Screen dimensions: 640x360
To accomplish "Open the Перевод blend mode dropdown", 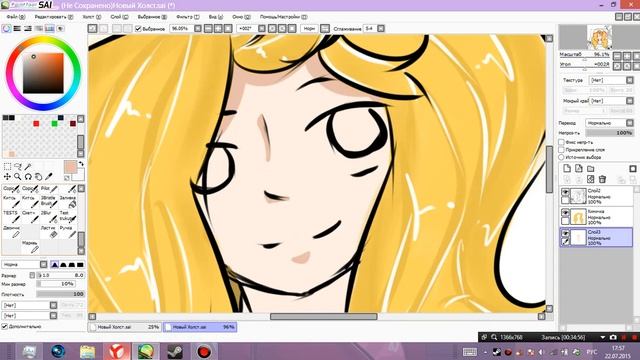I will pos(609,123).
